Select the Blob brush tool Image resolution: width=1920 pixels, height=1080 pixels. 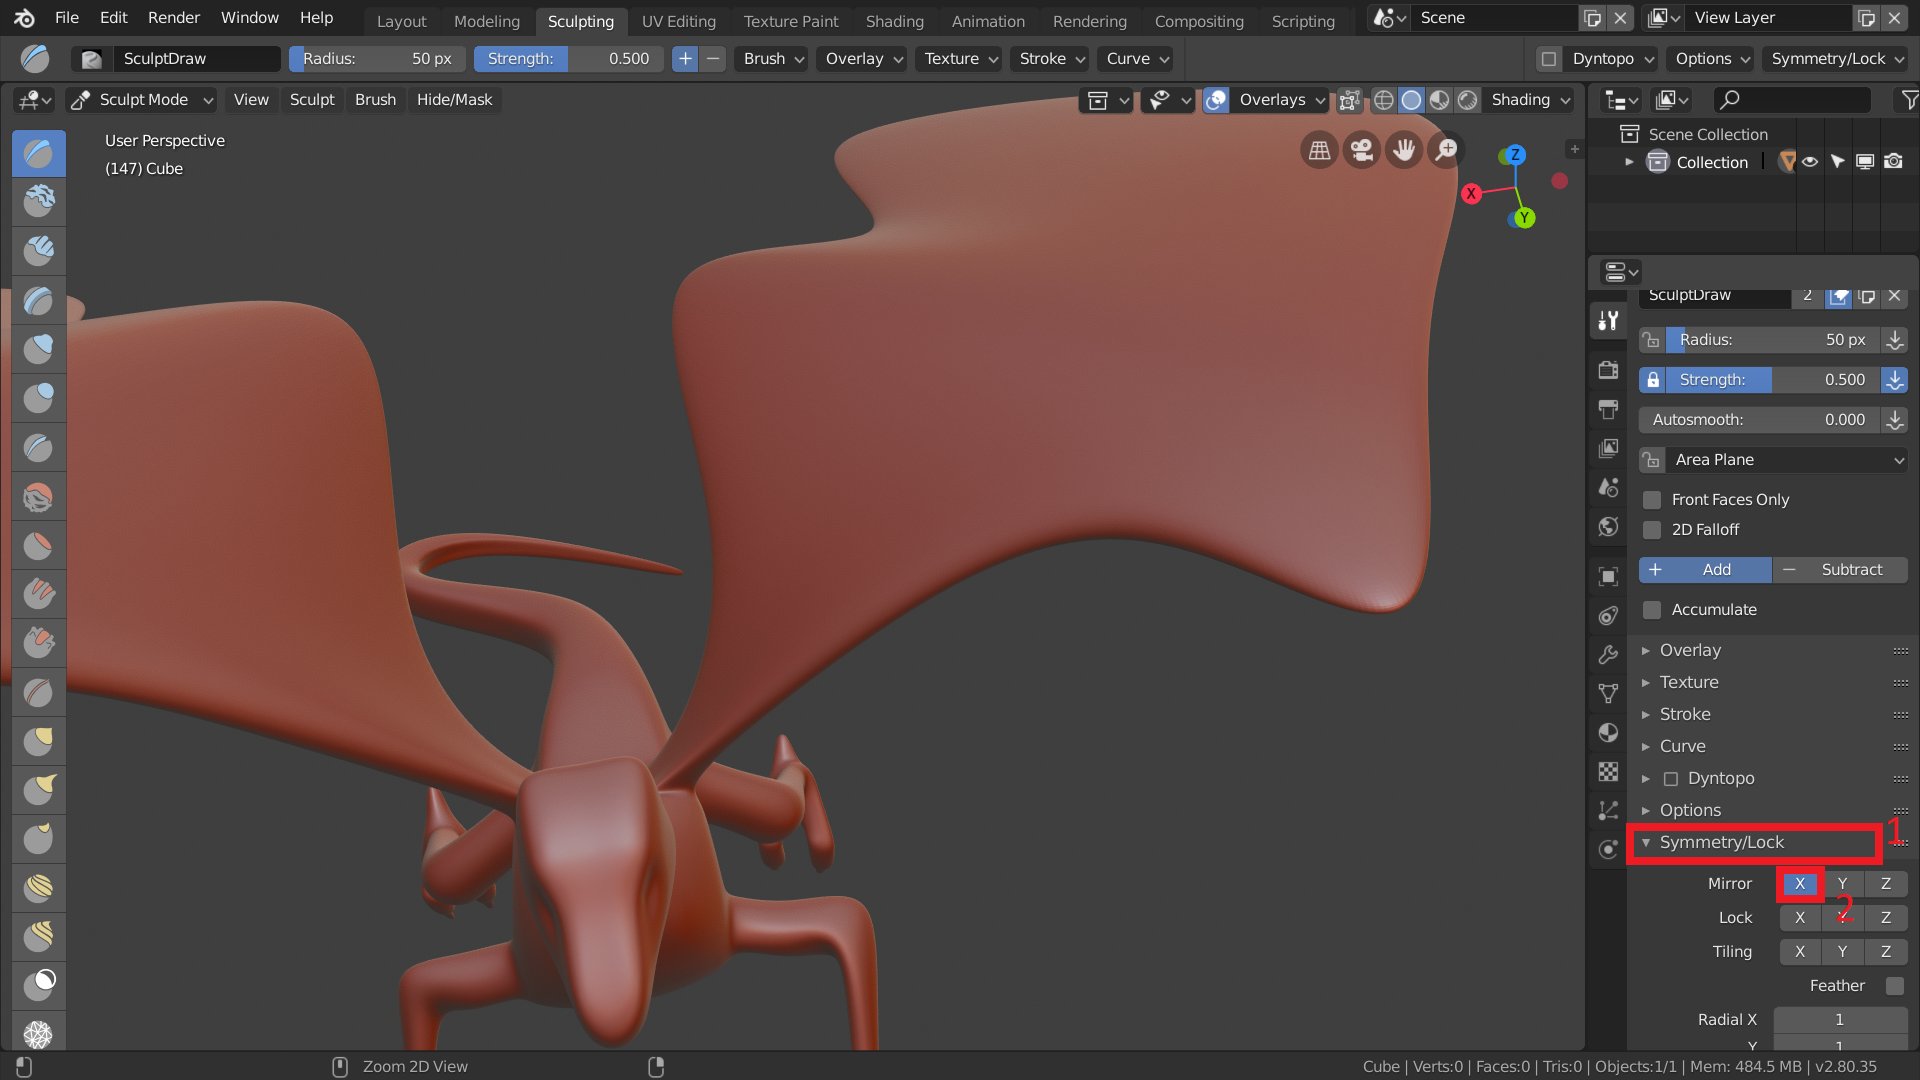click(39, 398)
